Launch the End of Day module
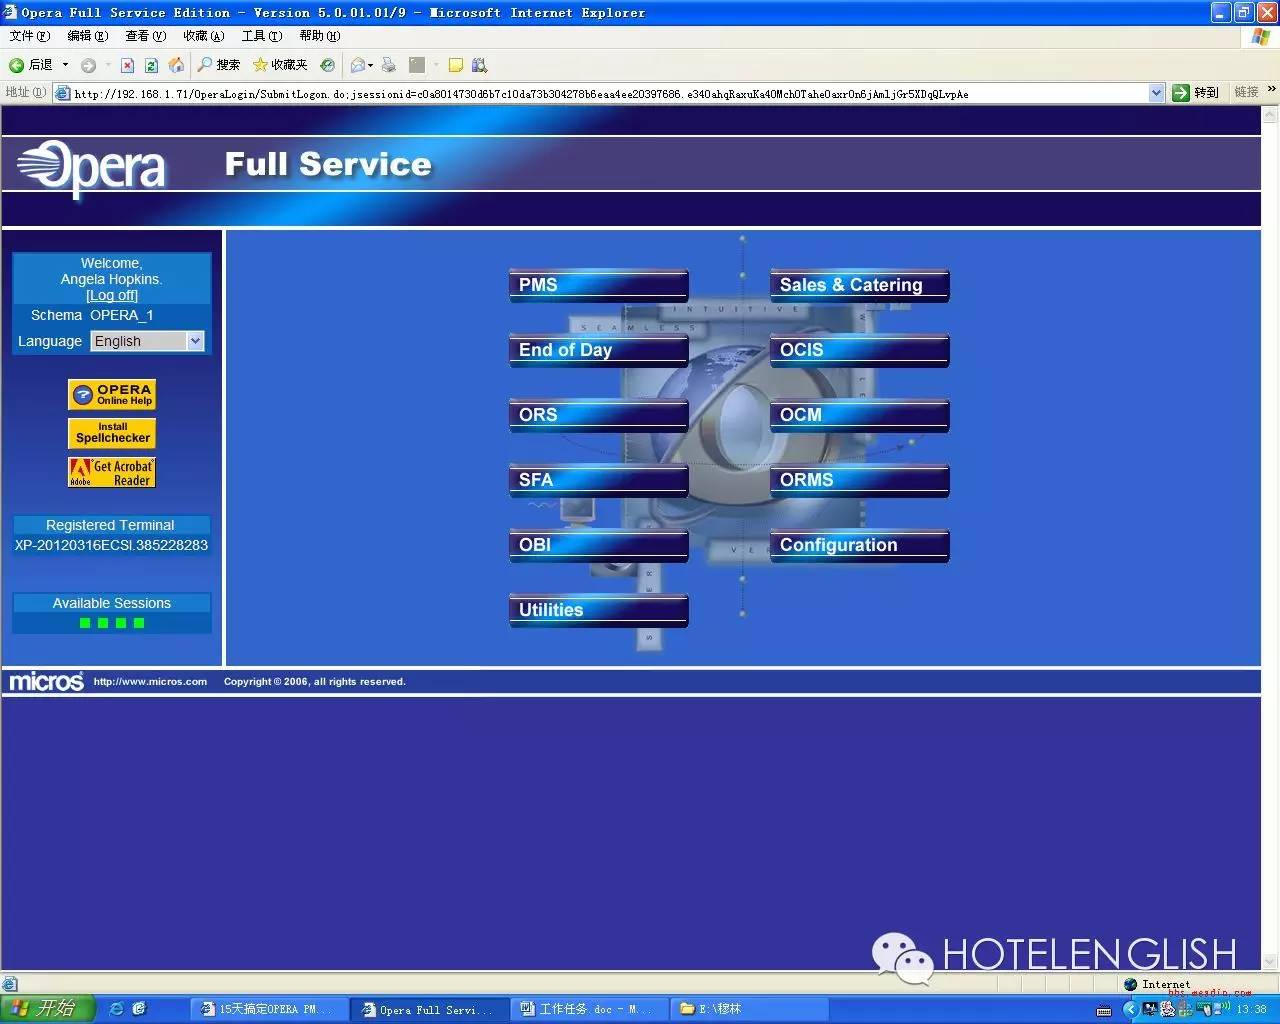This screenshot has height=1024, width=1280. coord(598,350)
